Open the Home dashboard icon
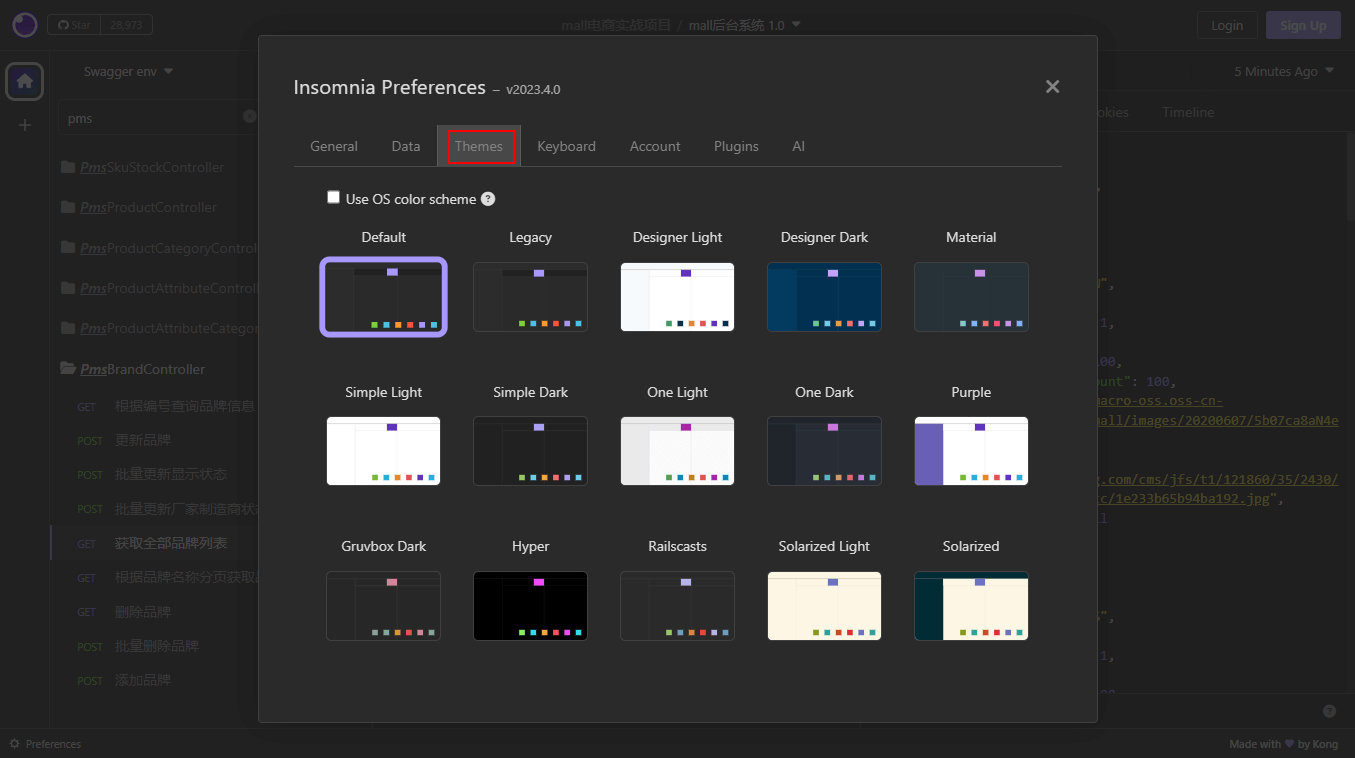Screen dimensions: 1355x758 tap(24, 81)
